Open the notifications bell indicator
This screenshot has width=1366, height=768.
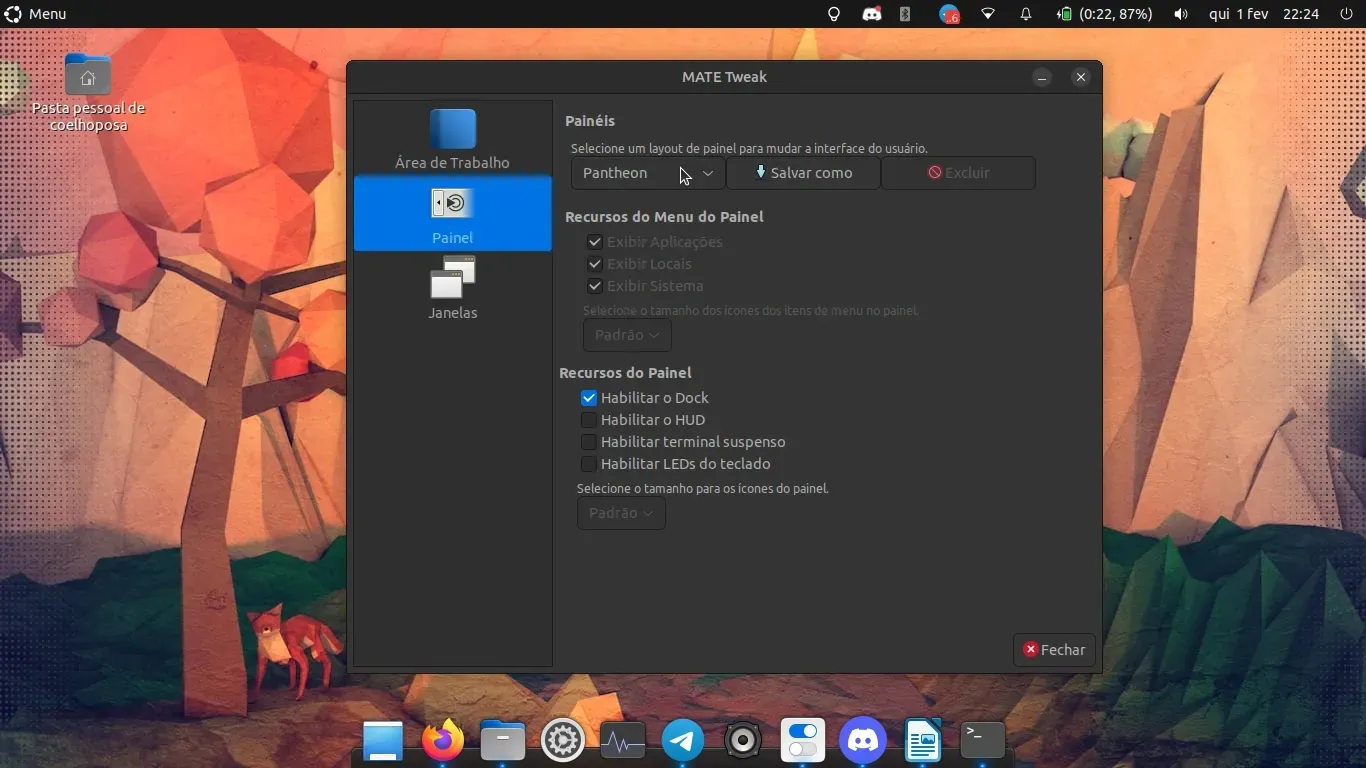coord(1025,14)
